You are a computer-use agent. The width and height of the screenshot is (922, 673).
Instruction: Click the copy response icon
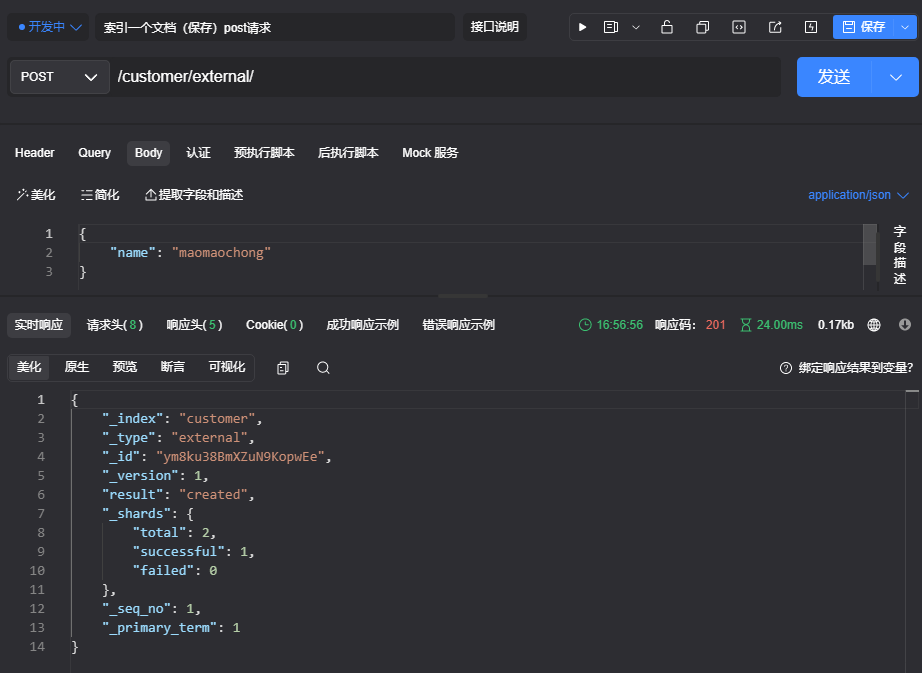(283, 368)
